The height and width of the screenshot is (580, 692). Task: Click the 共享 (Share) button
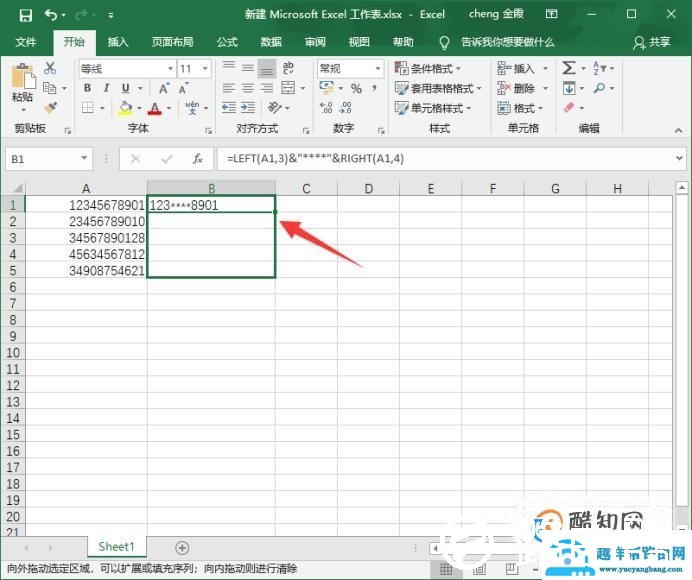click(x=652, y=42)
